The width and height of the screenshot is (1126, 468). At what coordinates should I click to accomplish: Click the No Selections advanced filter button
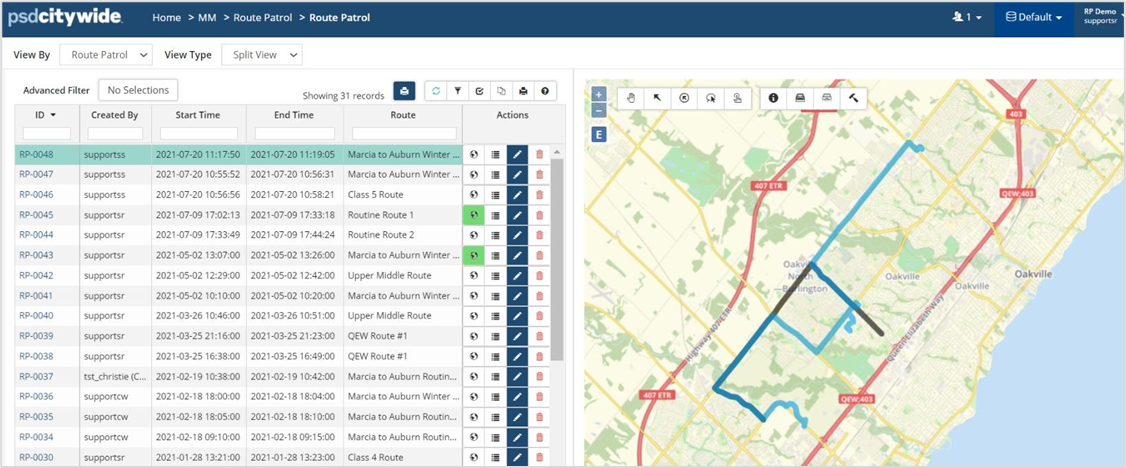(x=138, y=90)
